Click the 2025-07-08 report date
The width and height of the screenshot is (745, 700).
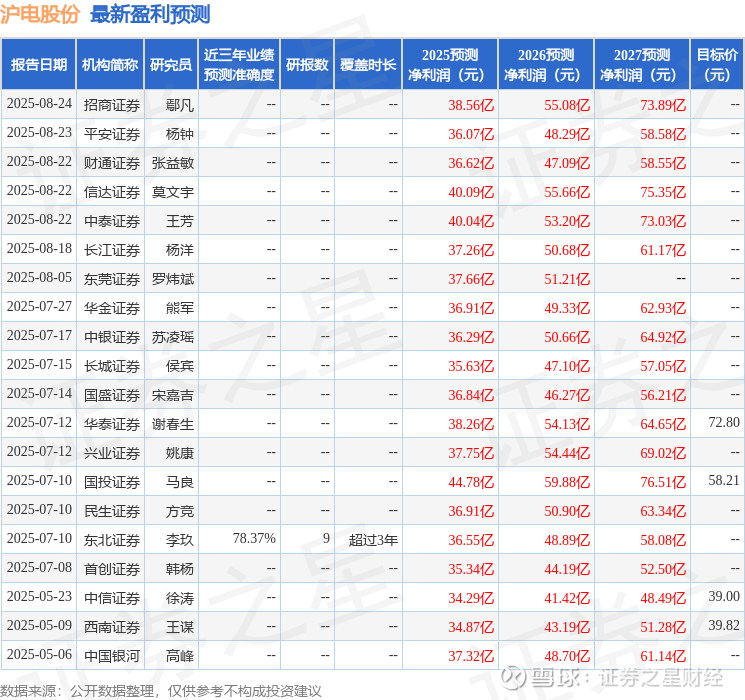[39, 567]
